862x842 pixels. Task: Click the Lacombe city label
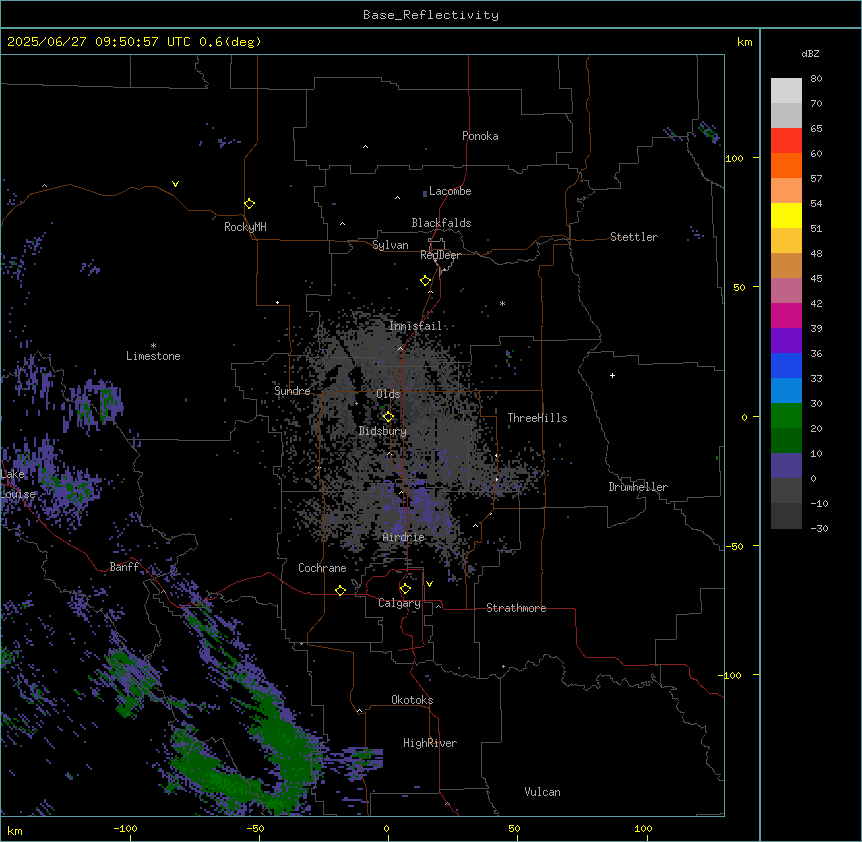click(x=450, y=191)
